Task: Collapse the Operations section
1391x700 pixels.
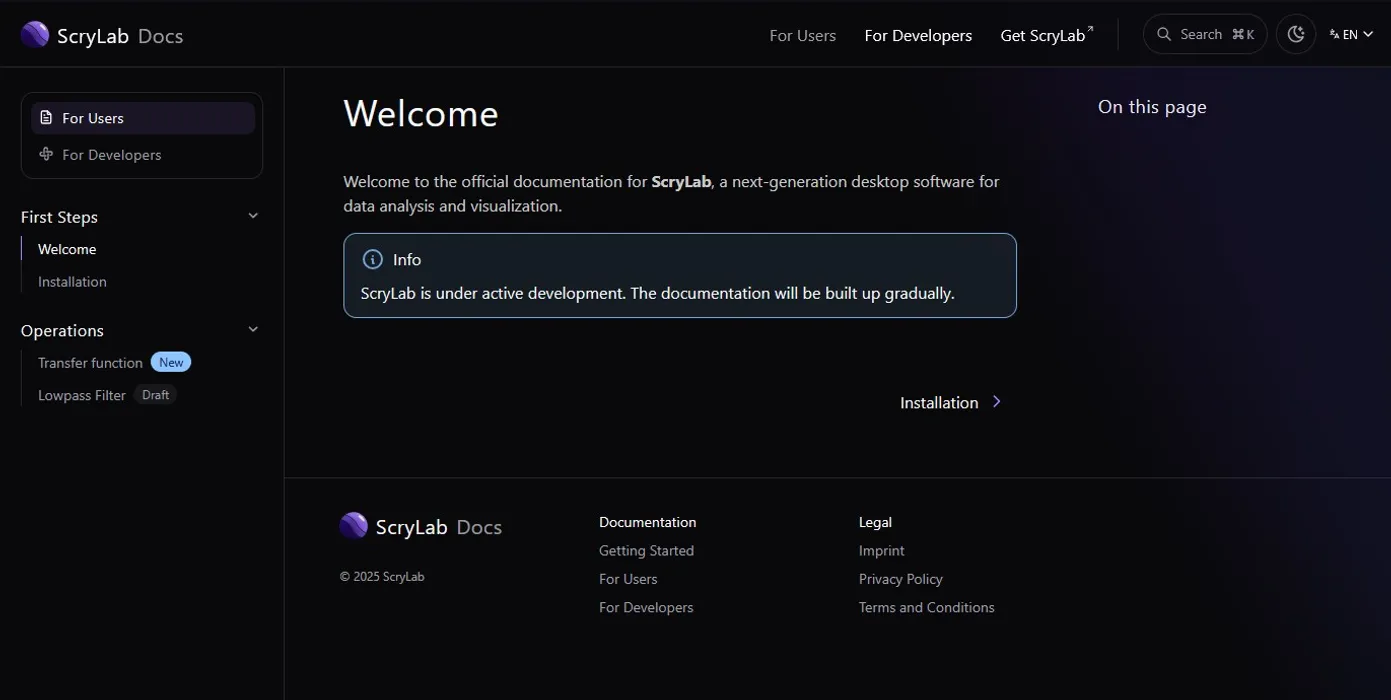Action: [x=253, y=328]
